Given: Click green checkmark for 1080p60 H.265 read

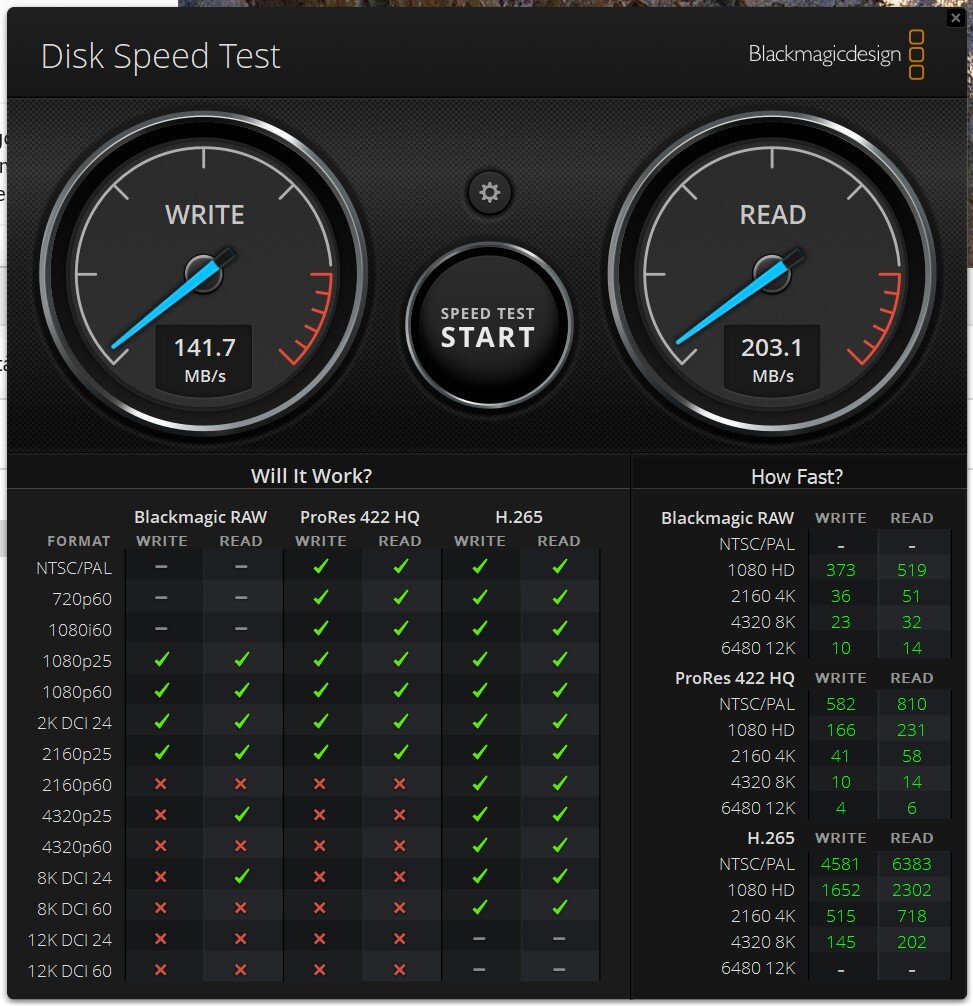Looking at the screenshot, I should click(x=559, y=690).
